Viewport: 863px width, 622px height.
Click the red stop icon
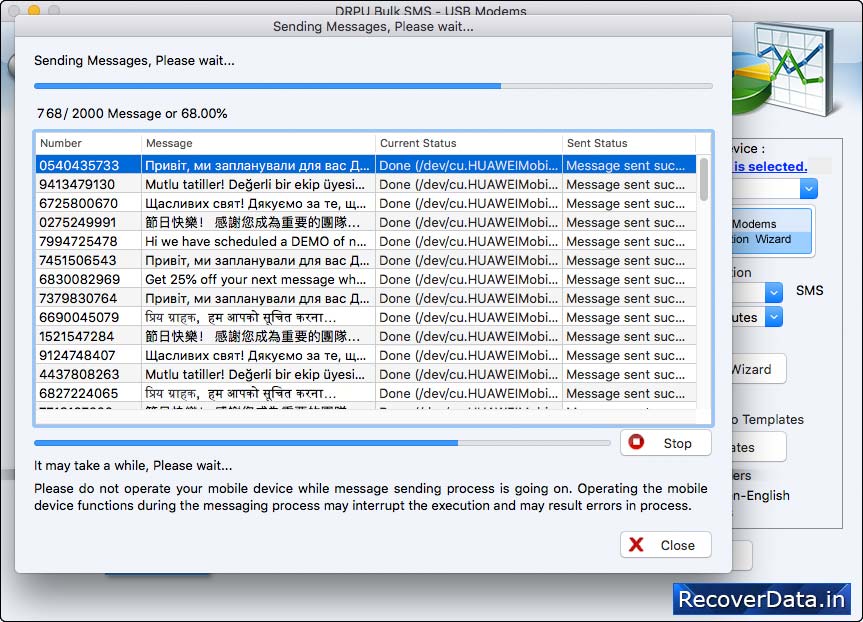pos(636,442)
